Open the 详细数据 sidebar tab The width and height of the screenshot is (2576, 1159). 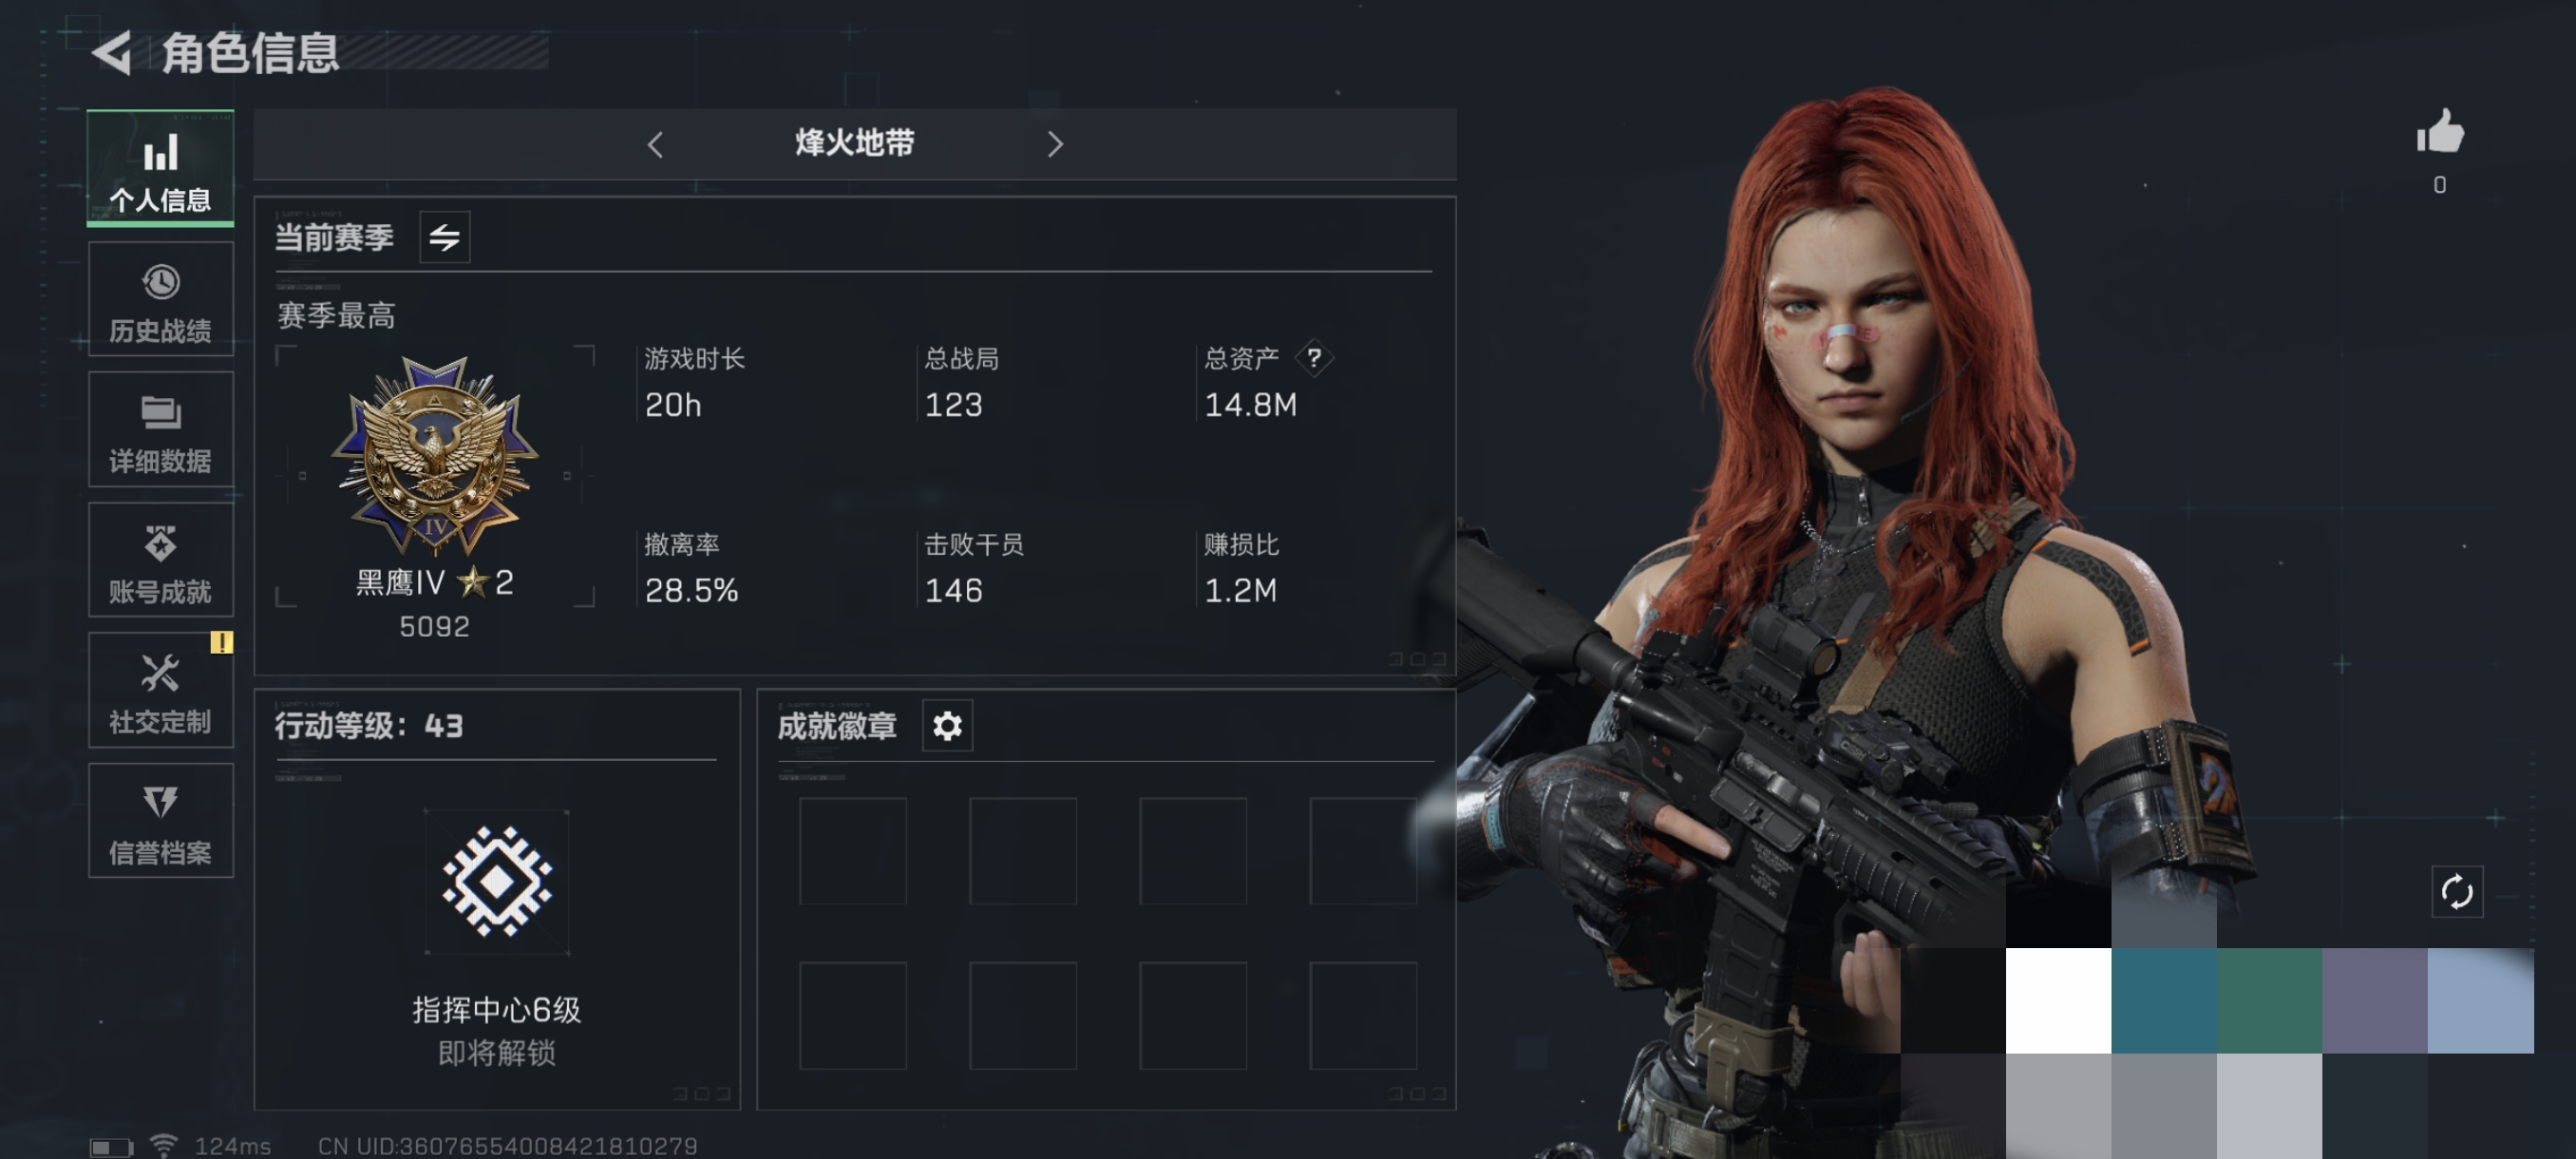(x=160, y=429)
